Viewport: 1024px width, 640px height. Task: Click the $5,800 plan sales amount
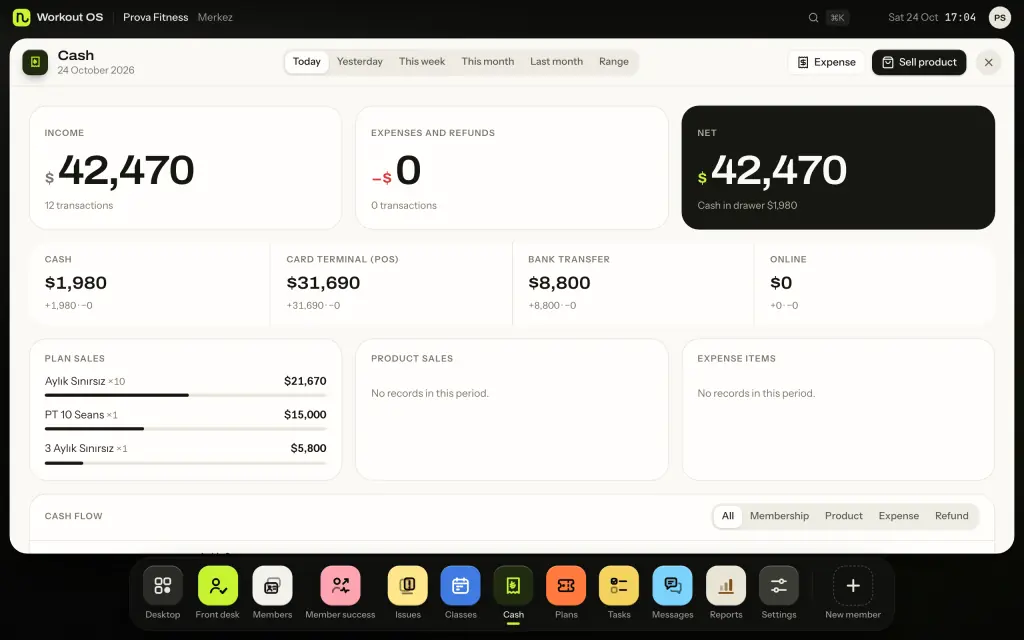pos(308,448)
